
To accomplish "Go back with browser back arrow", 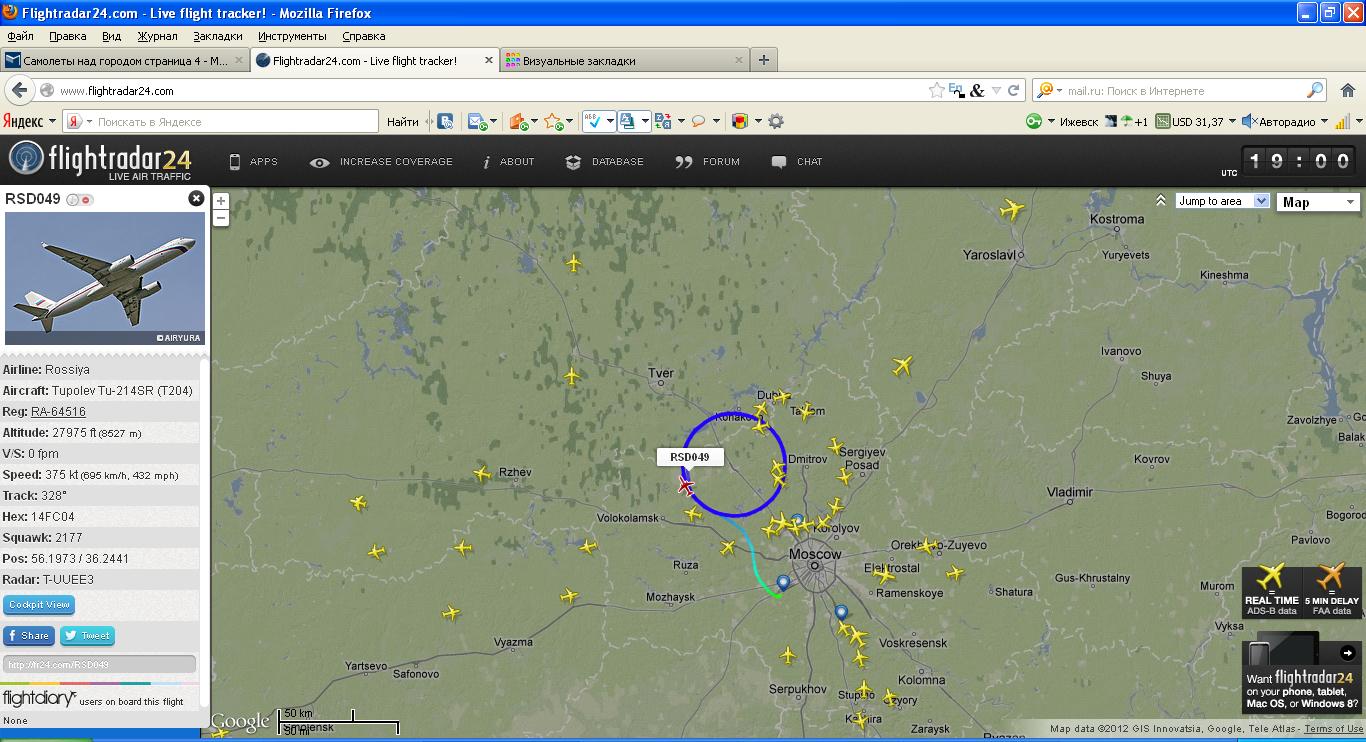I will [19, 90].
